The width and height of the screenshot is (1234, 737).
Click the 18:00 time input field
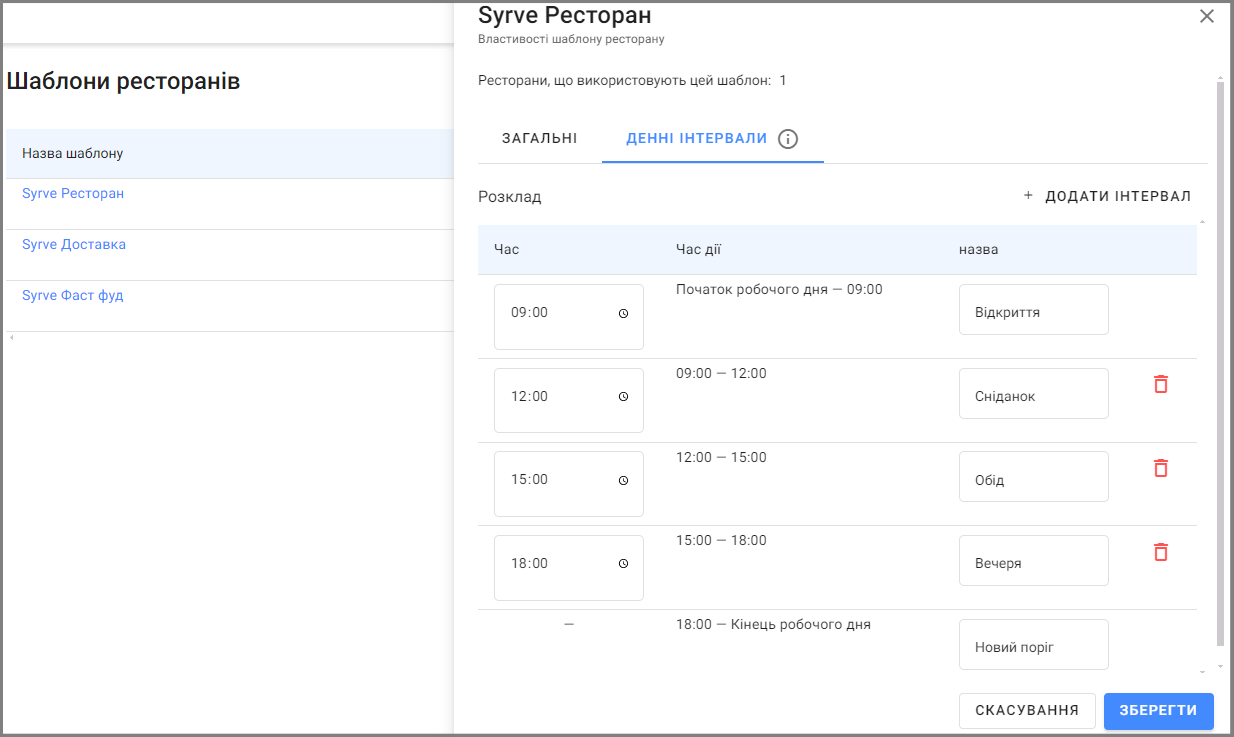tap(569, 568)
